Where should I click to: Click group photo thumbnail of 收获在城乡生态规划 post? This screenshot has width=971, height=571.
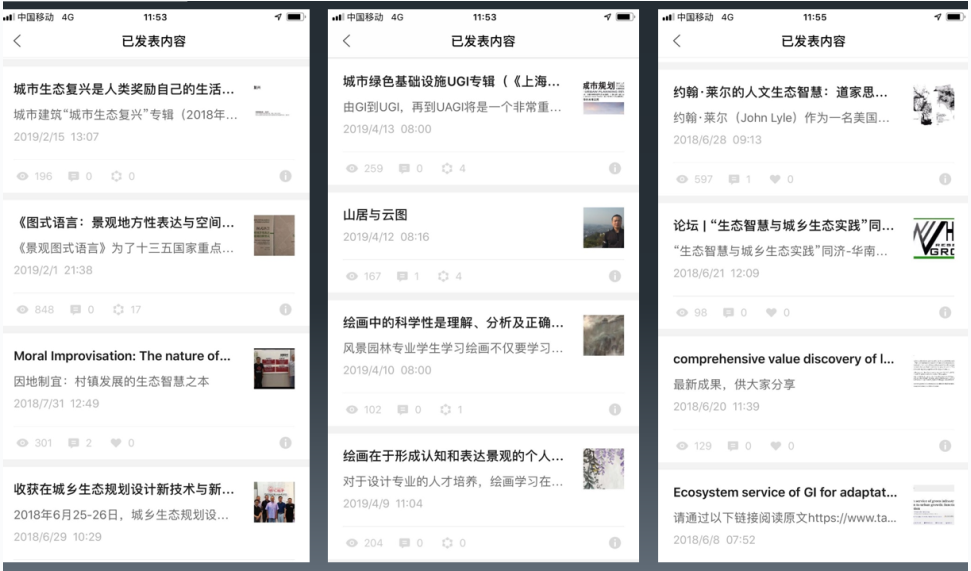click(274, 502)
